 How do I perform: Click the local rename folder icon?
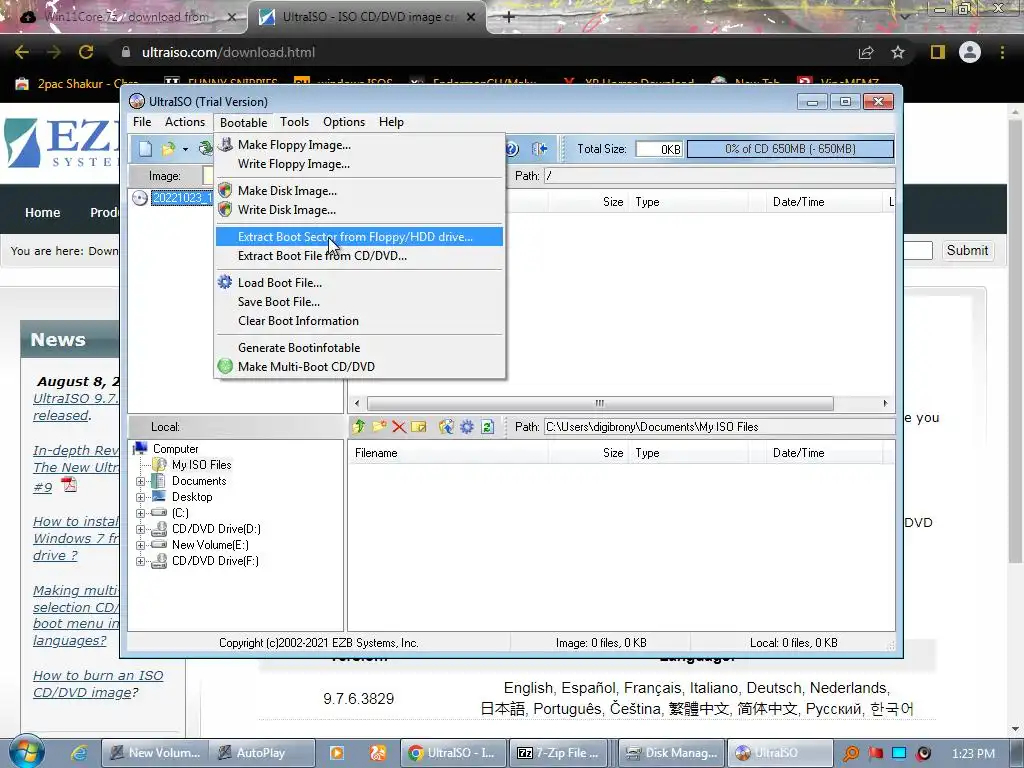coord(419,426)
